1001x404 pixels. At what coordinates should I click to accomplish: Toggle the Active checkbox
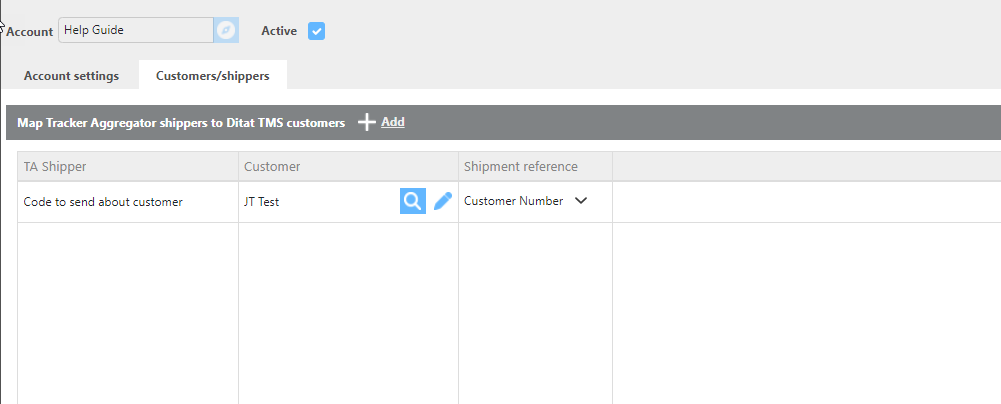[x=316, y=31]
